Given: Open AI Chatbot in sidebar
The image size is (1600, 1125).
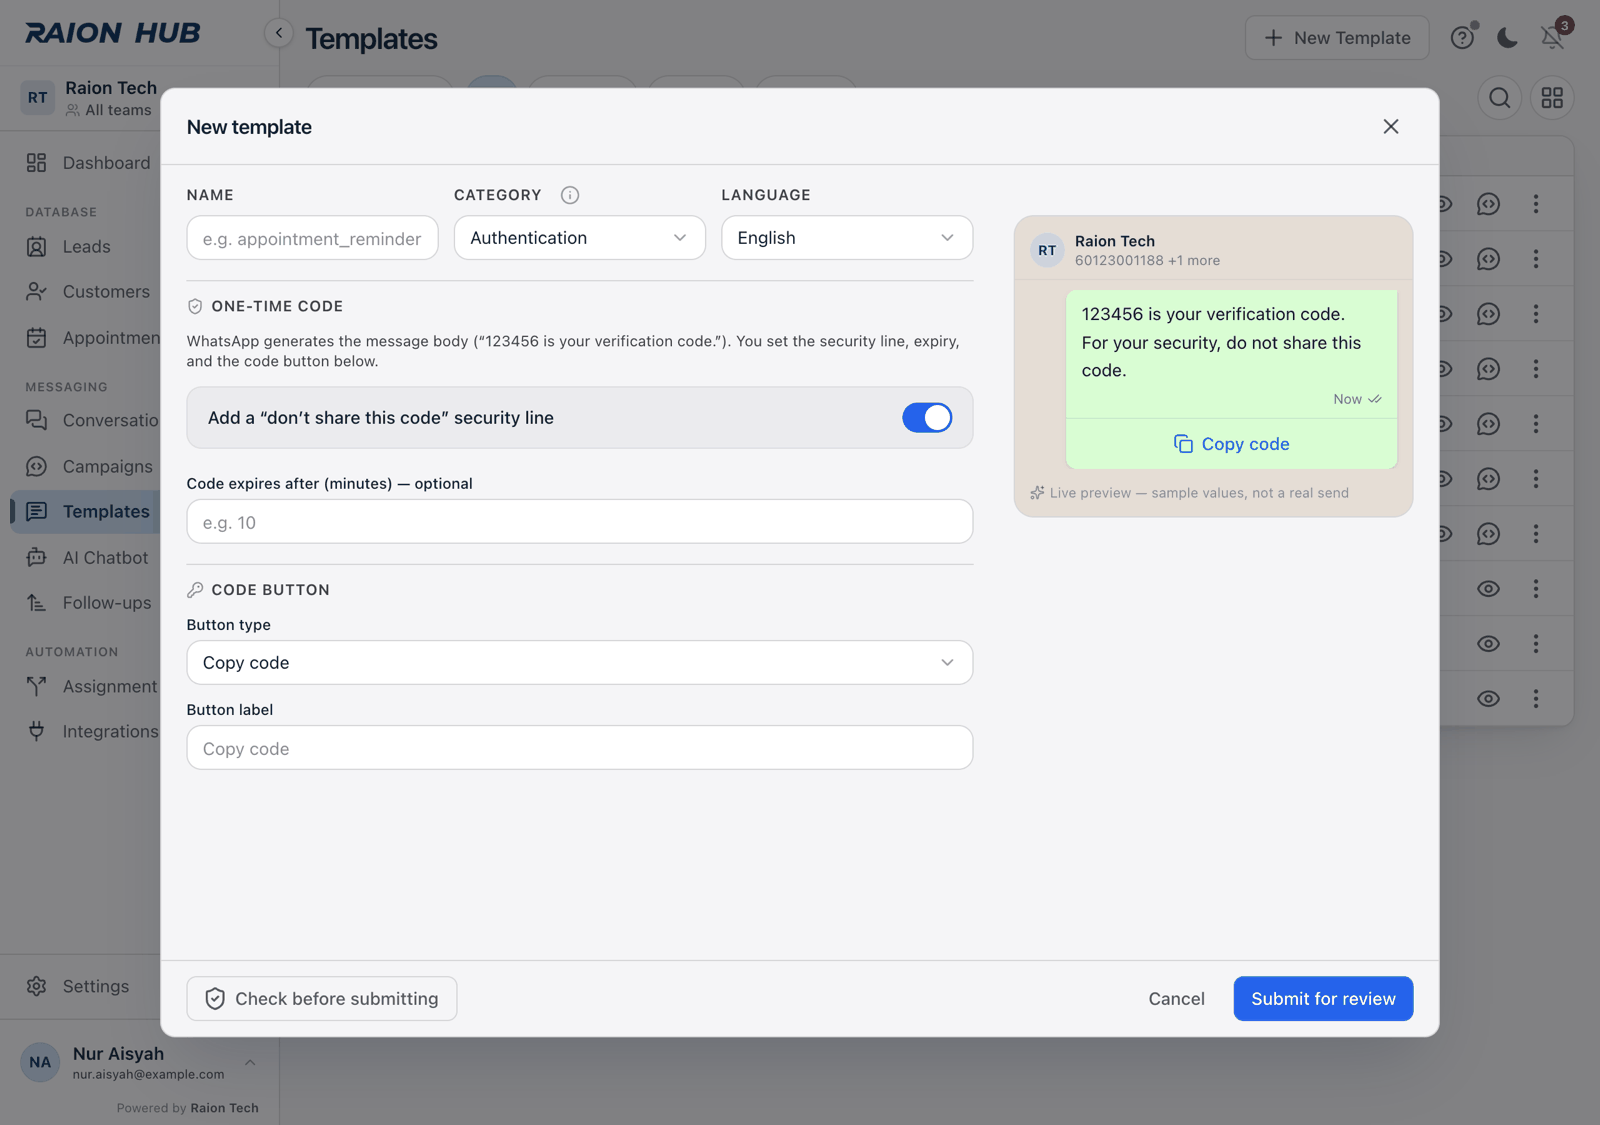Looking at the screenshot, I should [x=88, y=558].
